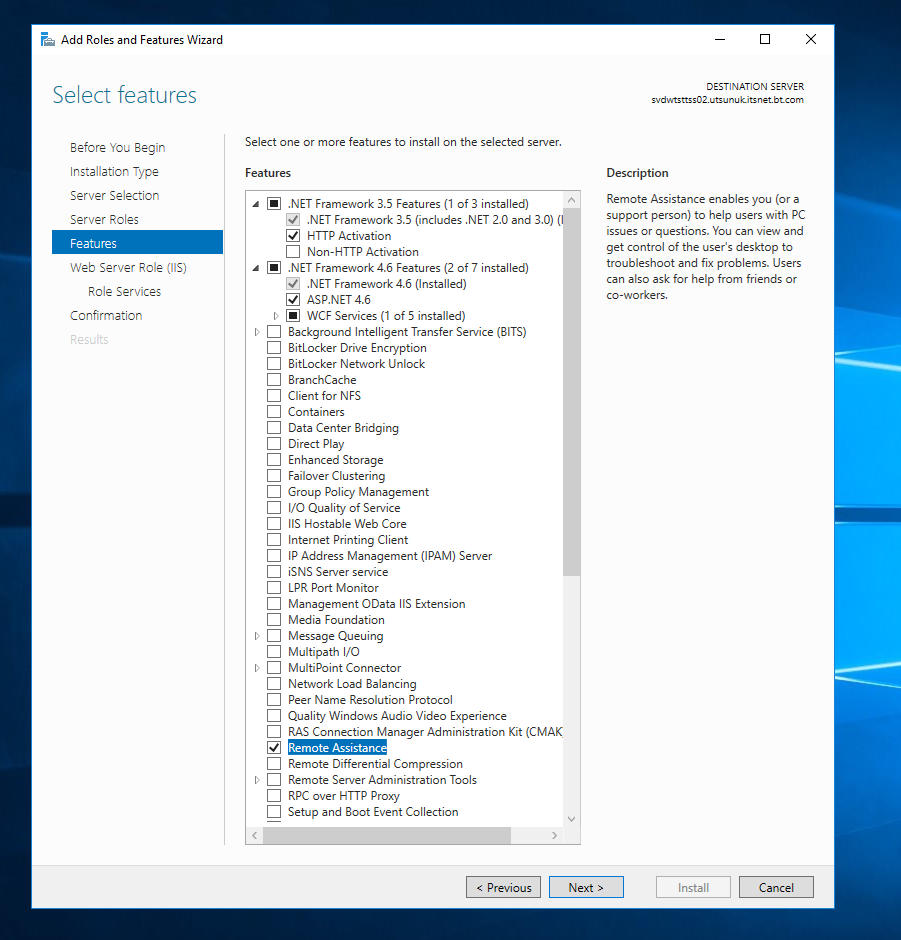Tick the Failover Clustering checkbox
Image resolution: width=901 pixels, height=940 pixels.
point(274,476)
